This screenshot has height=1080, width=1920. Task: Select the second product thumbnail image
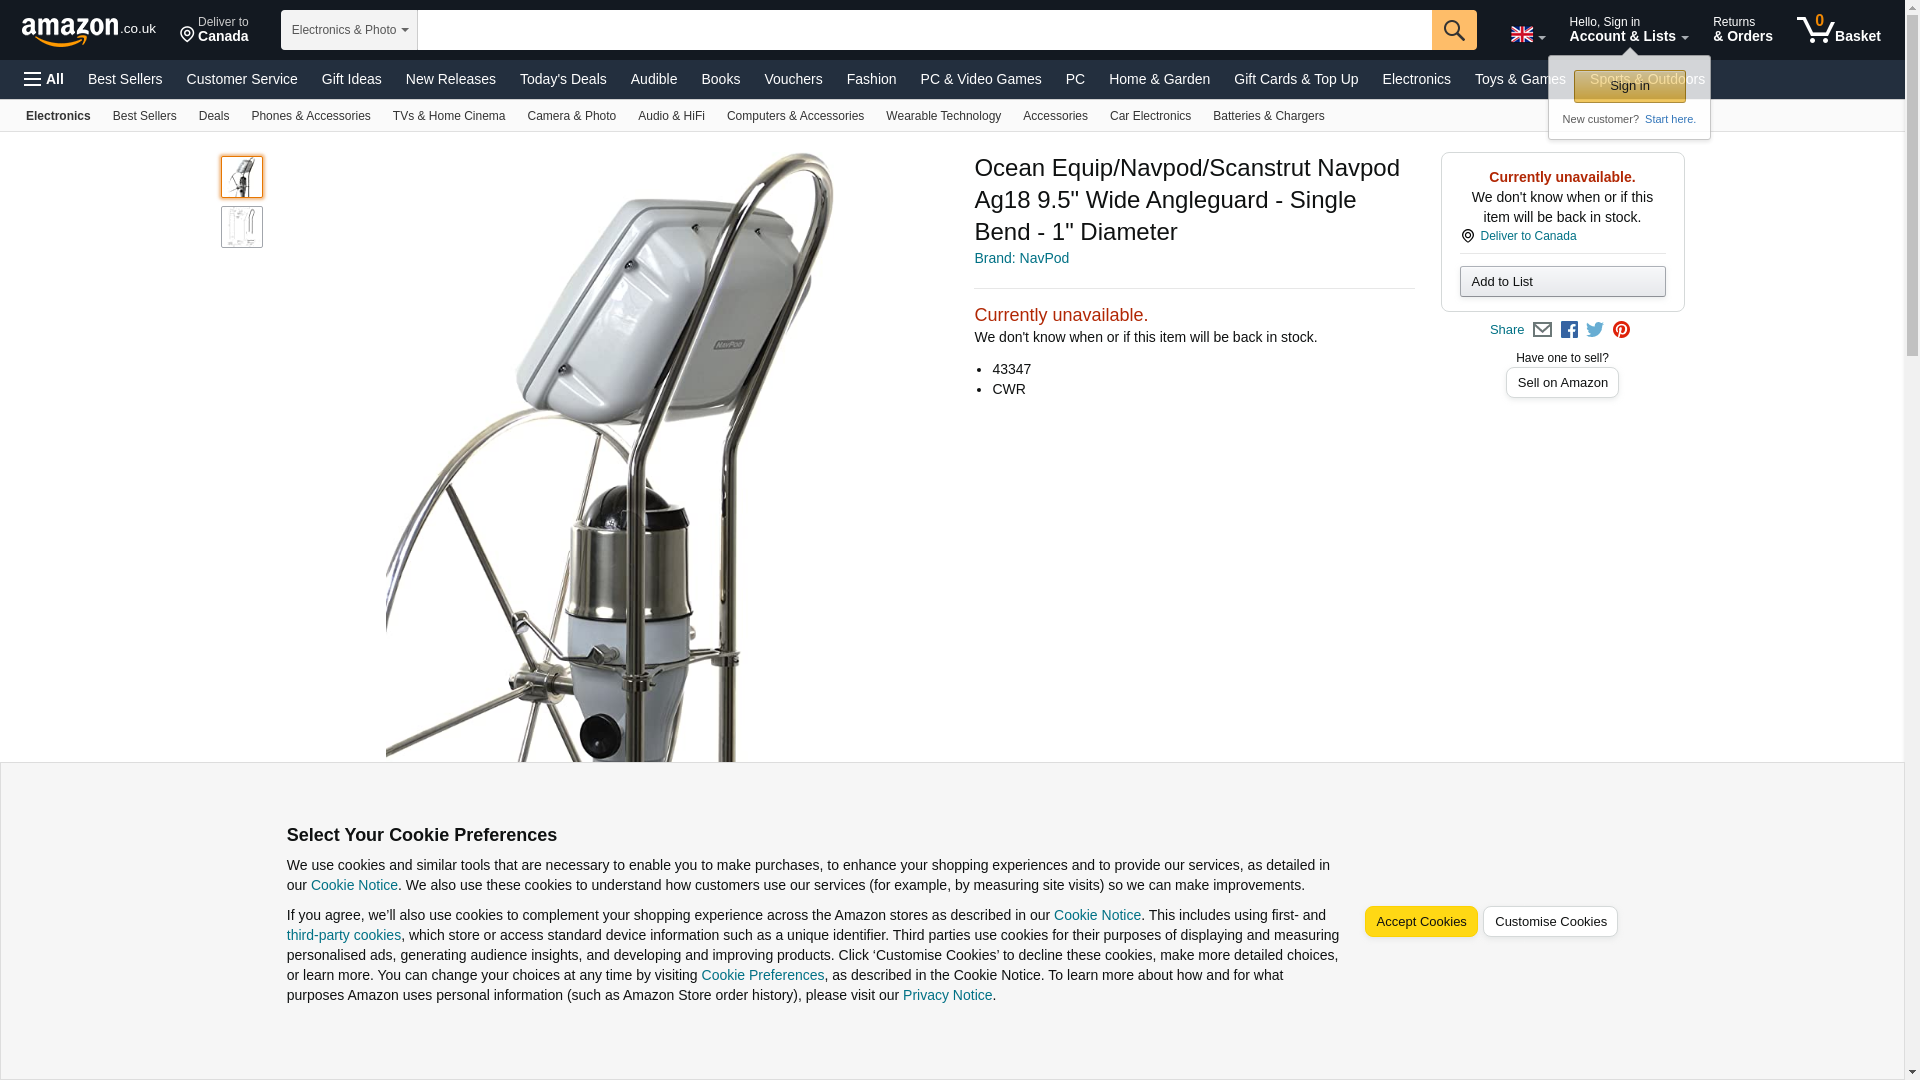coord(242,227)
